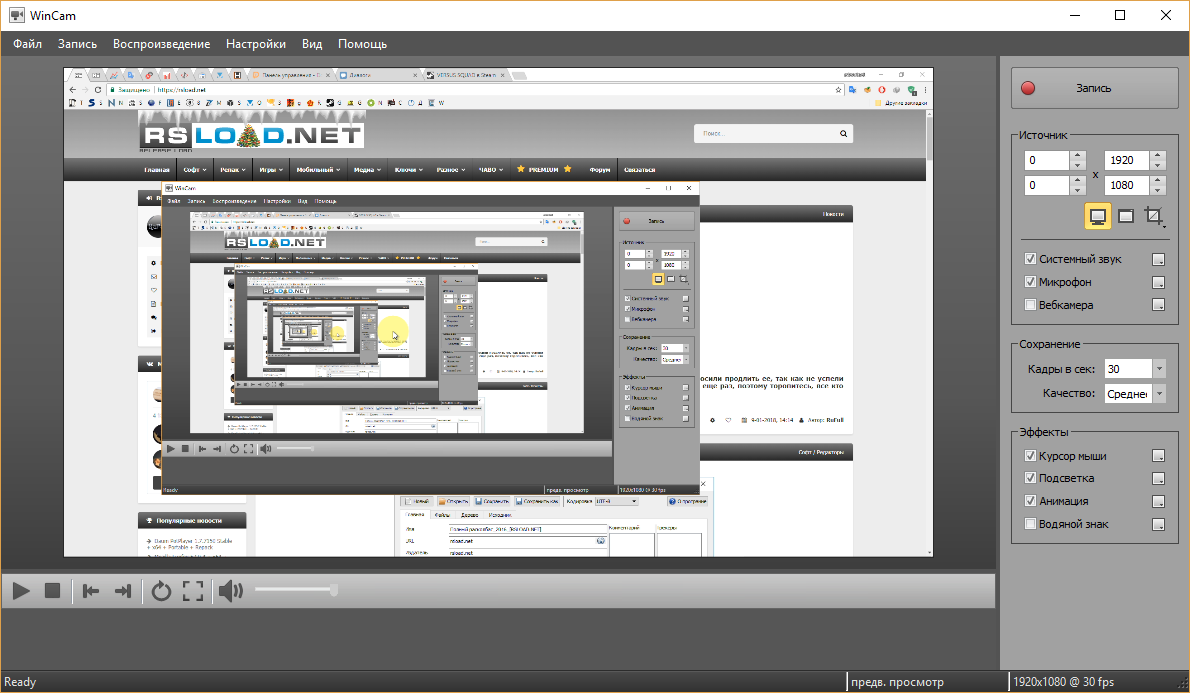Toggle the loop playback icon
This screenshot has height=693, width=1190.
tap(161, 591)
